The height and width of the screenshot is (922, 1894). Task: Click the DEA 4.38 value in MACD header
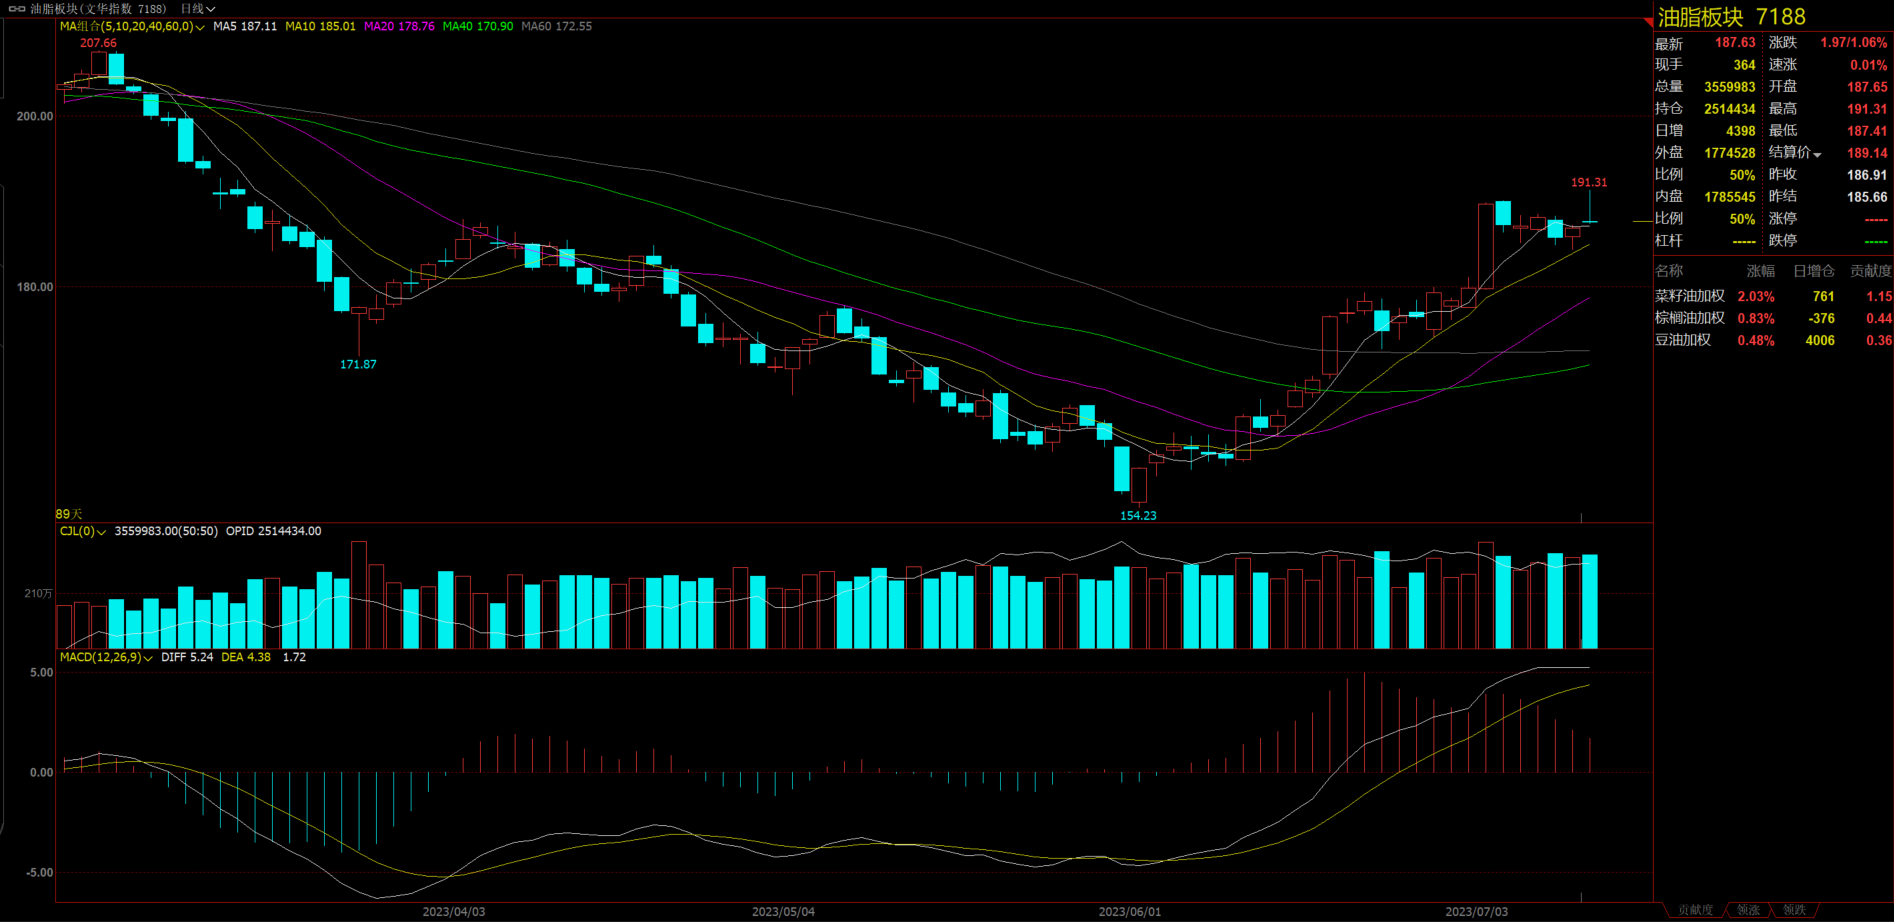tap(246, 658)
